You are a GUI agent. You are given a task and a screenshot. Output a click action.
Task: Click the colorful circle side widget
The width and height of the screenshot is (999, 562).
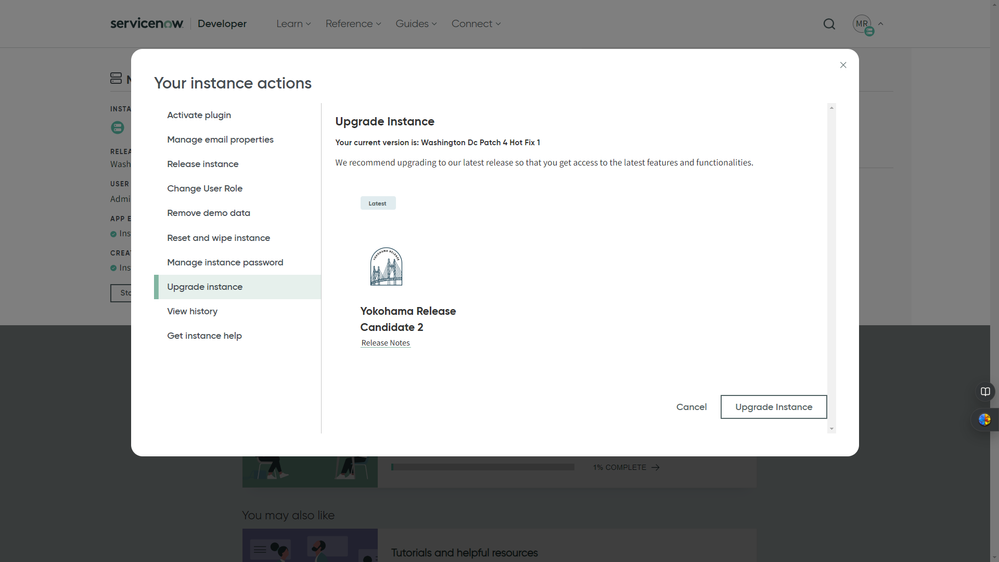point(985,420)
